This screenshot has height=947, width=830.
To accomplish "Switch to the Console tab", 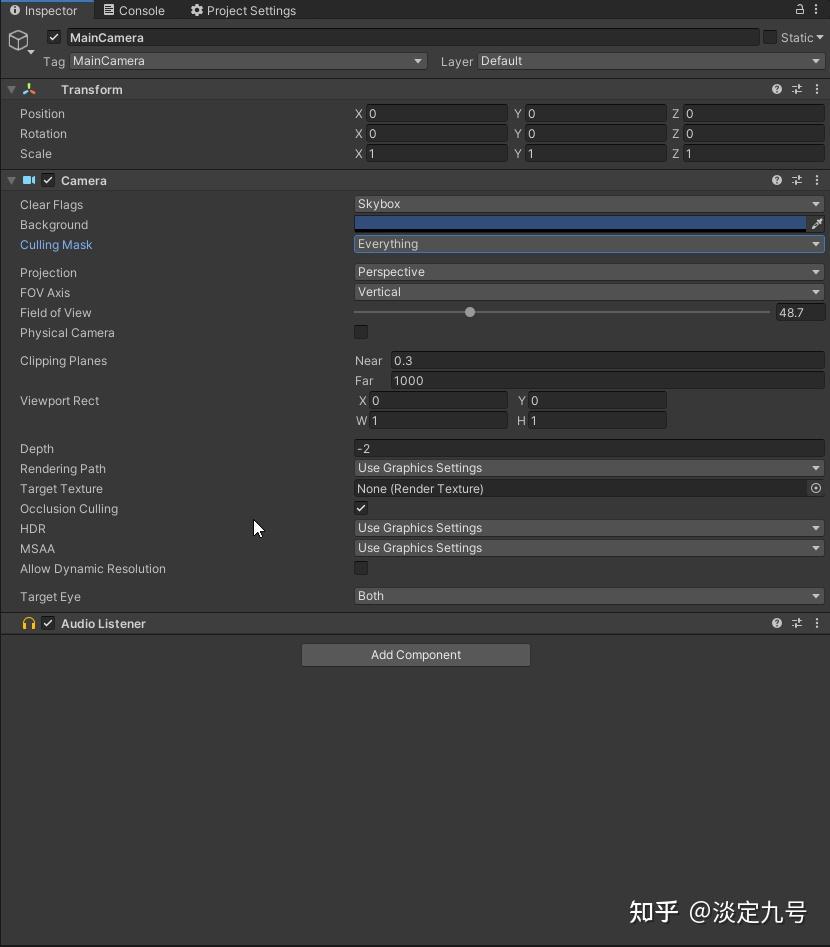I will point(134,10).
